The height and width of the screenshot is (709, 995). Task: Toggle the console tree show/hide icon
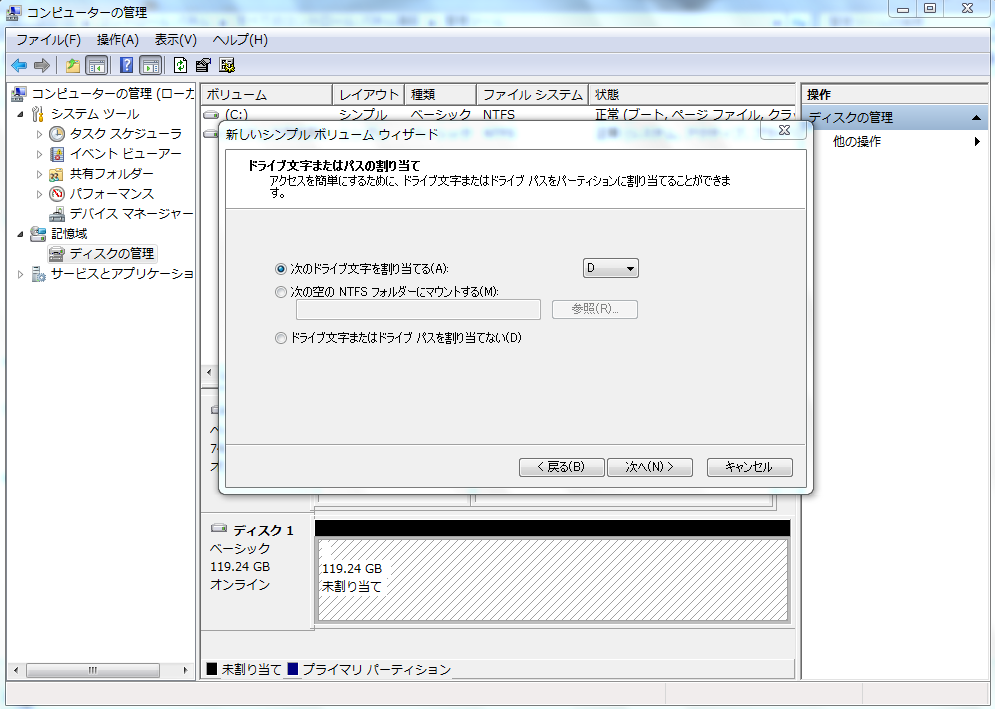96,65
